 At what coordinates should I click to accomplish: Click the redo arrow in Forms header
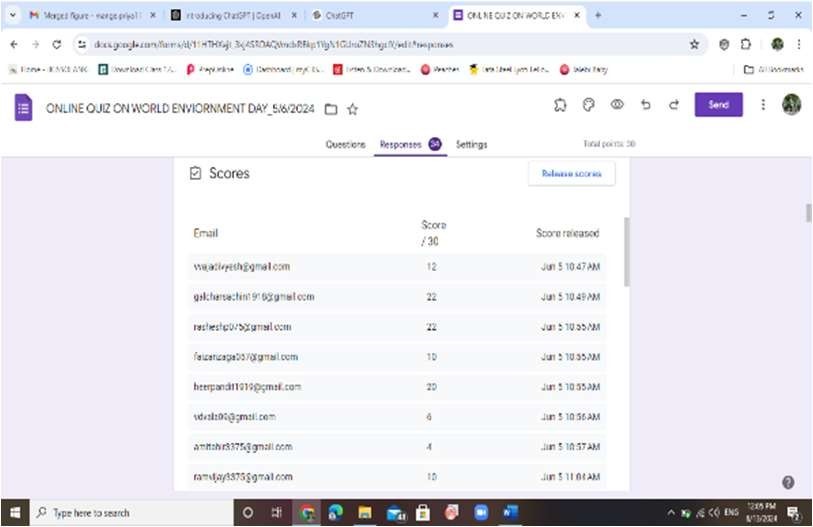click(673, 105)
